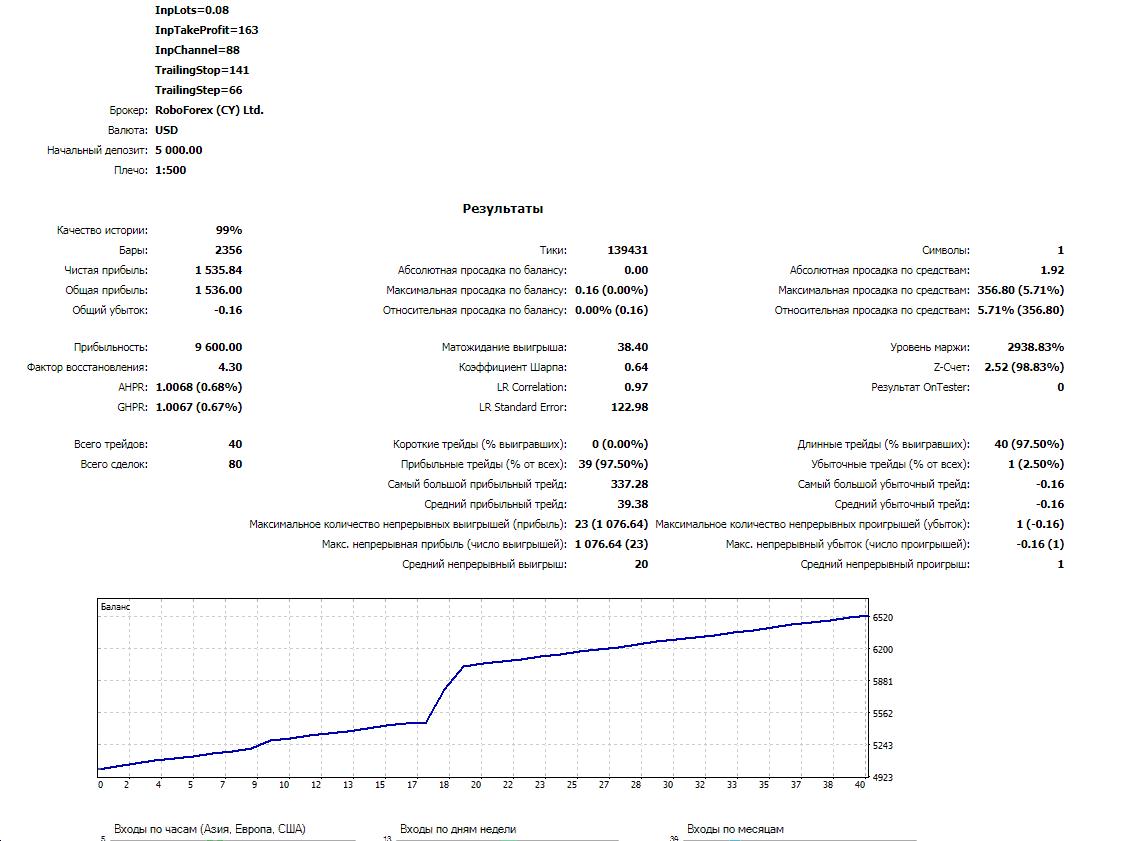Click the Коэффициент Шарпа value 0.64
Screen dimensions: 1123x841
click(636, 367)
